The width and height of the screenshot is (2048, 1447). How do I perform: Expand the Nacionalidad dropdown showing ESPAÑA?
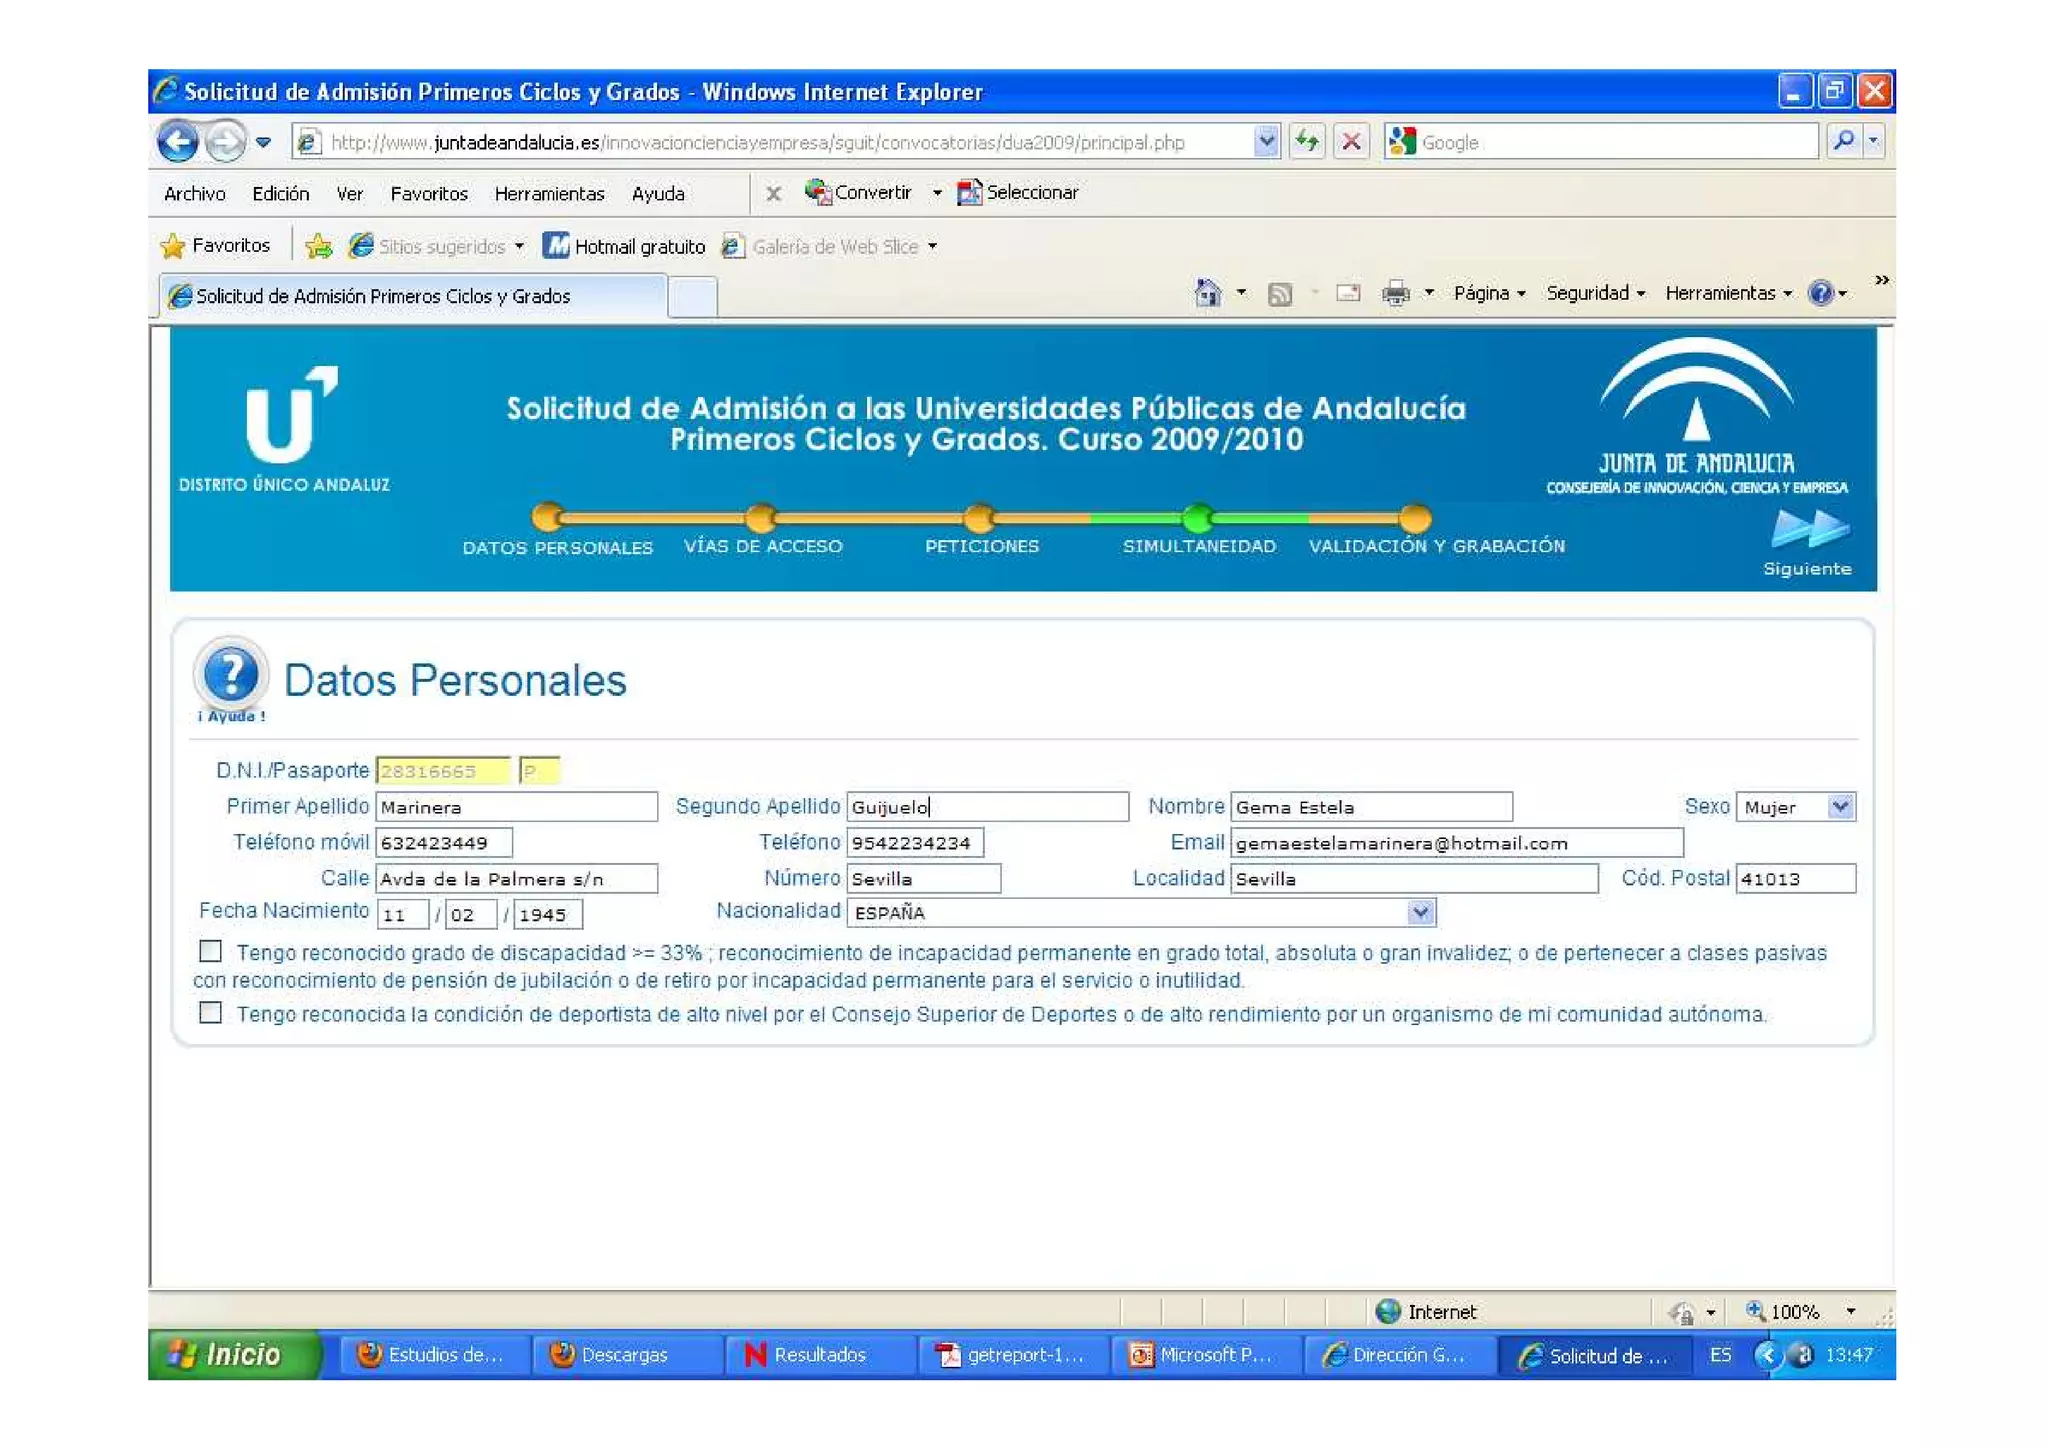point(1421,912)
